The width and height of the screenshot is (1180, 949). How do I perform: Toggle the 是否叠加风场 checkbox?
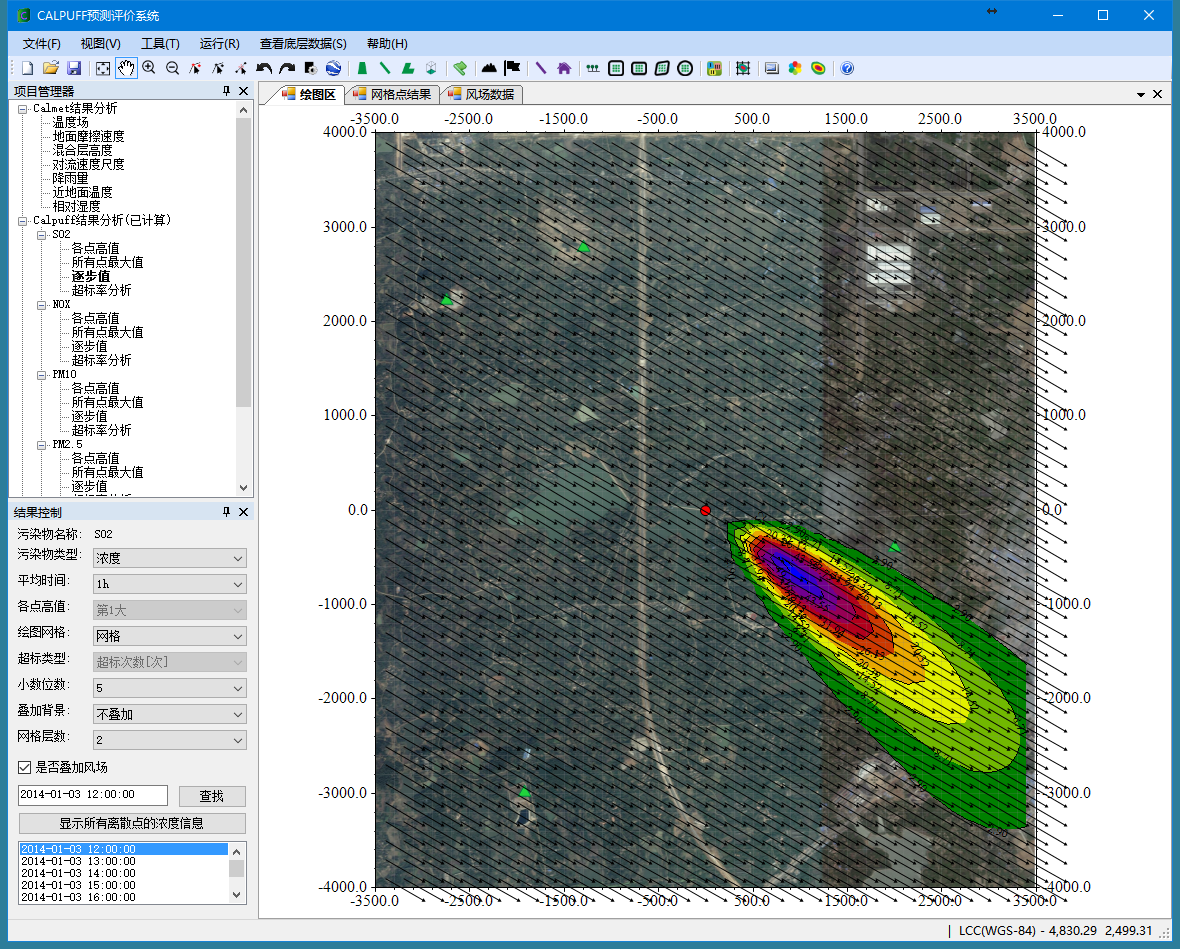click(x=25, y=767)
